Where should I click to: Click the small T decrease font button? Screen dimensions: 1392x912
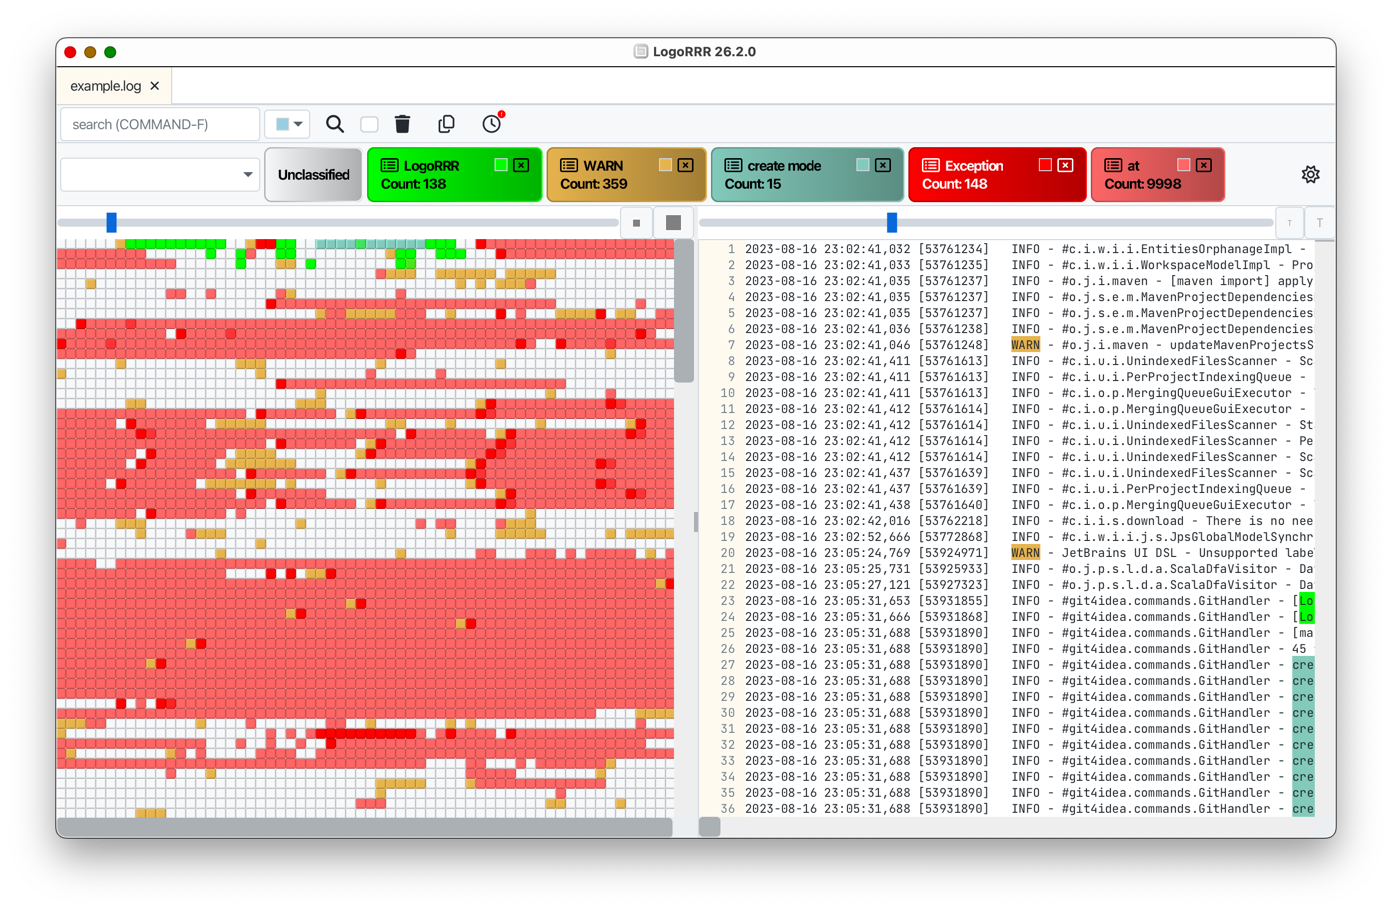(x=1290, y=223)
